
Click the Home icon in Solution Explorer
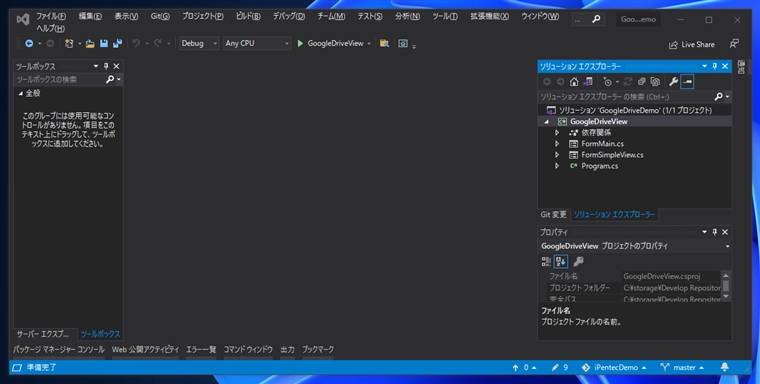pos(574,82)
